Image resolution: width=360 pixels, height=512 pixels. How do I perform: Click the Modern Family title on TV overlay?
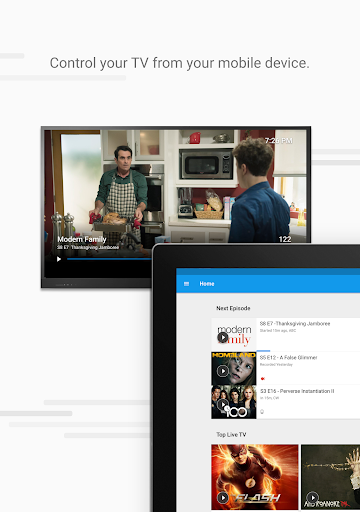[x=82, y=239]
